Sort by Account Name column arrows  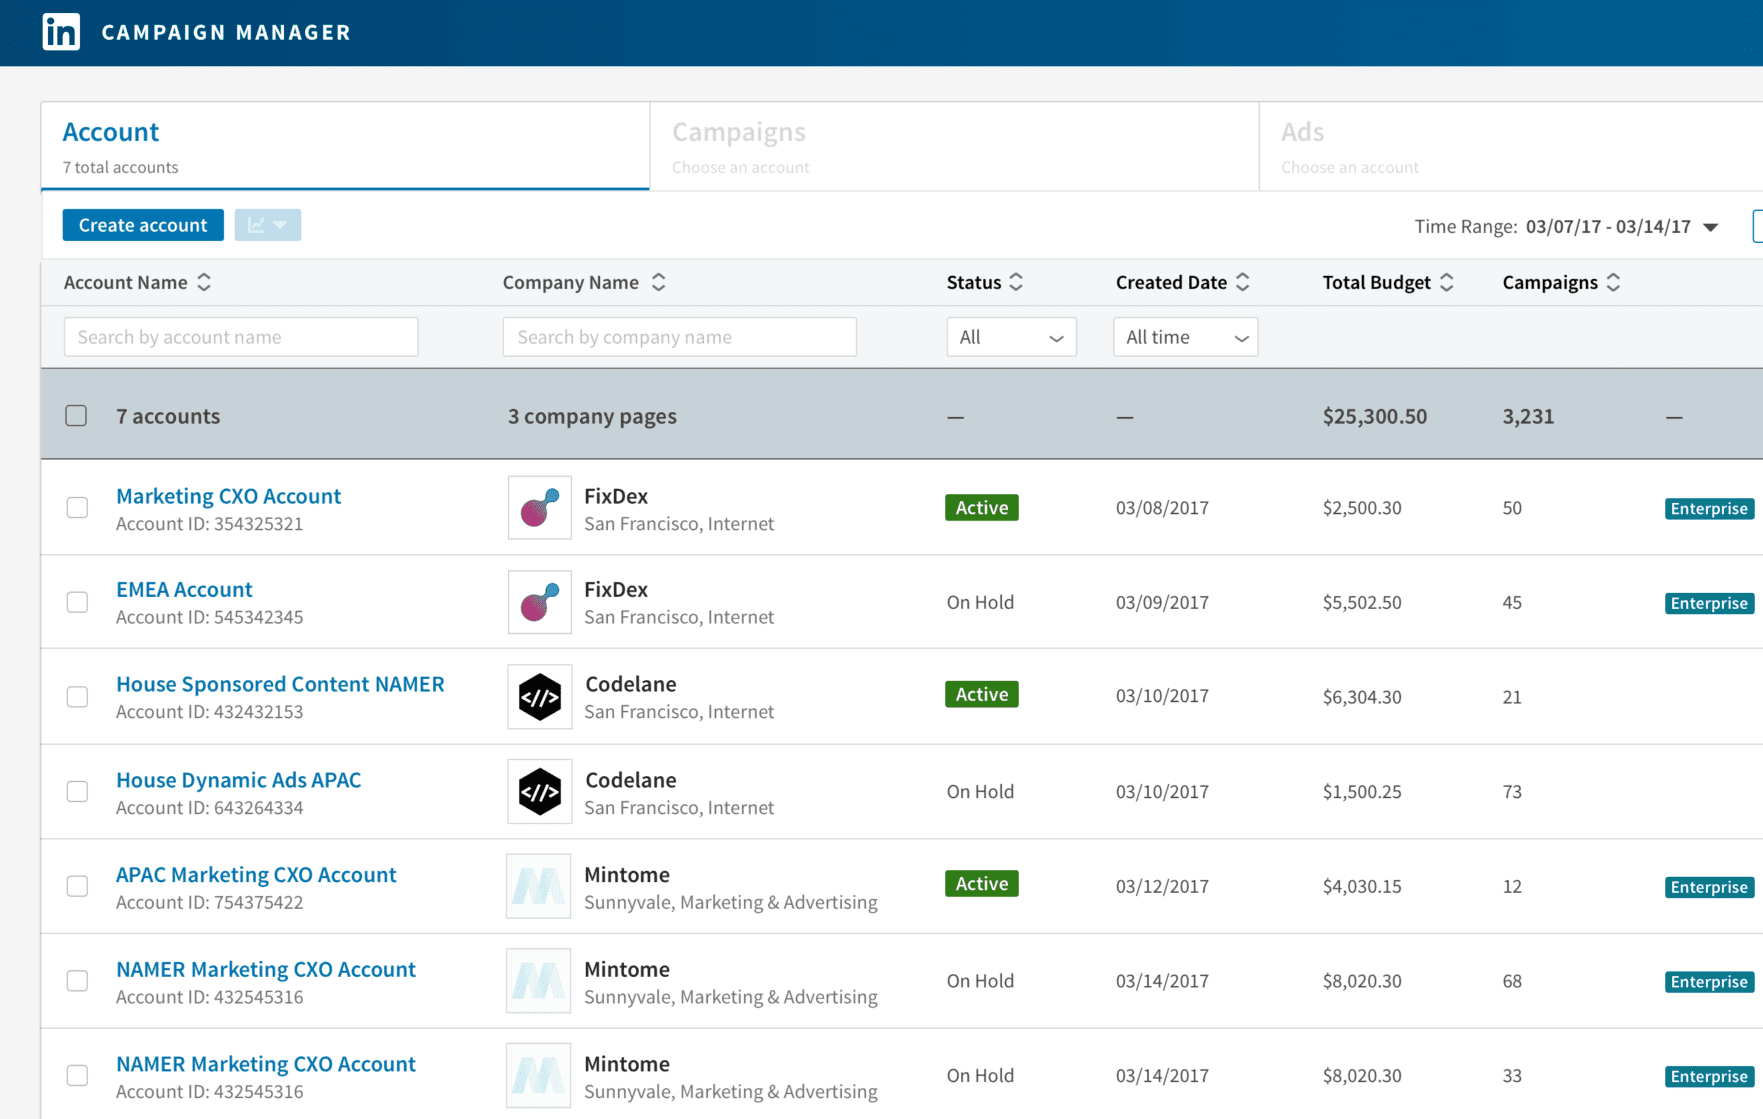click(204, 283)
